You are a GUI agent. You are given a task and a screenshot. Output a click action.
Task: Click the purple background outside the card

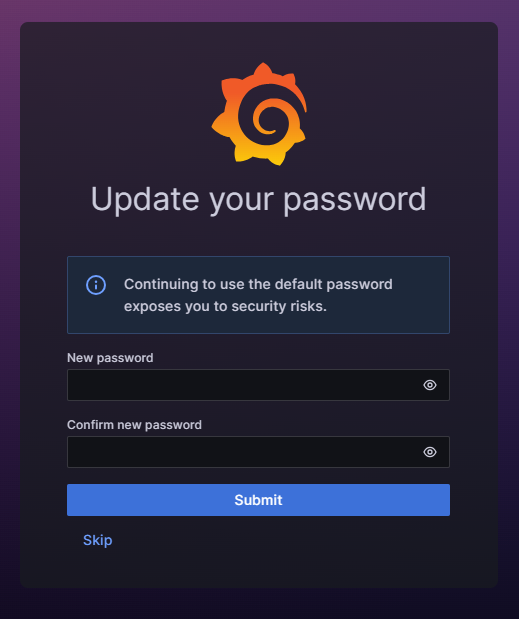click(10, 316)
